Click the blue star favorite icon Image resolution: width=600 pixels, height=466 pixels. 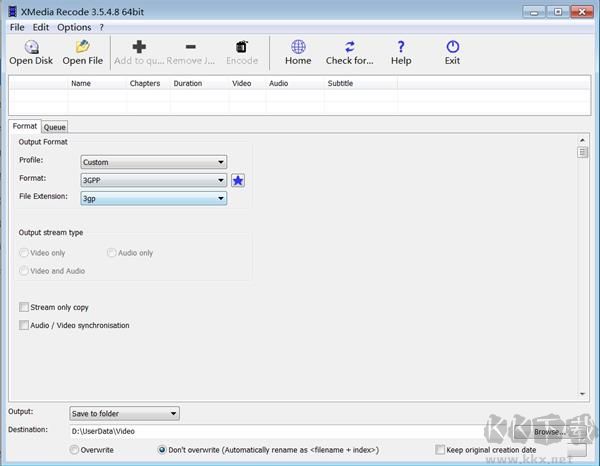pyautogui.click(x=238, y=180)
